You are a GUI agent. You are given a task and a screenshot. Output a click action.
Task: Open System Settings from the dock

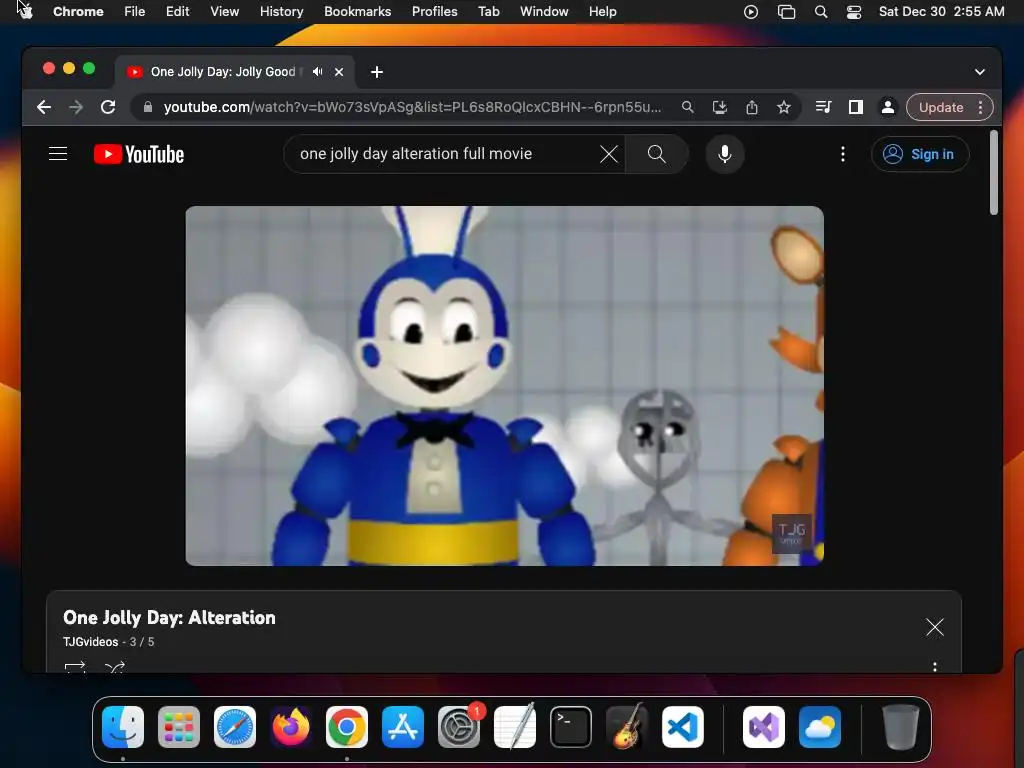(458, 727)
